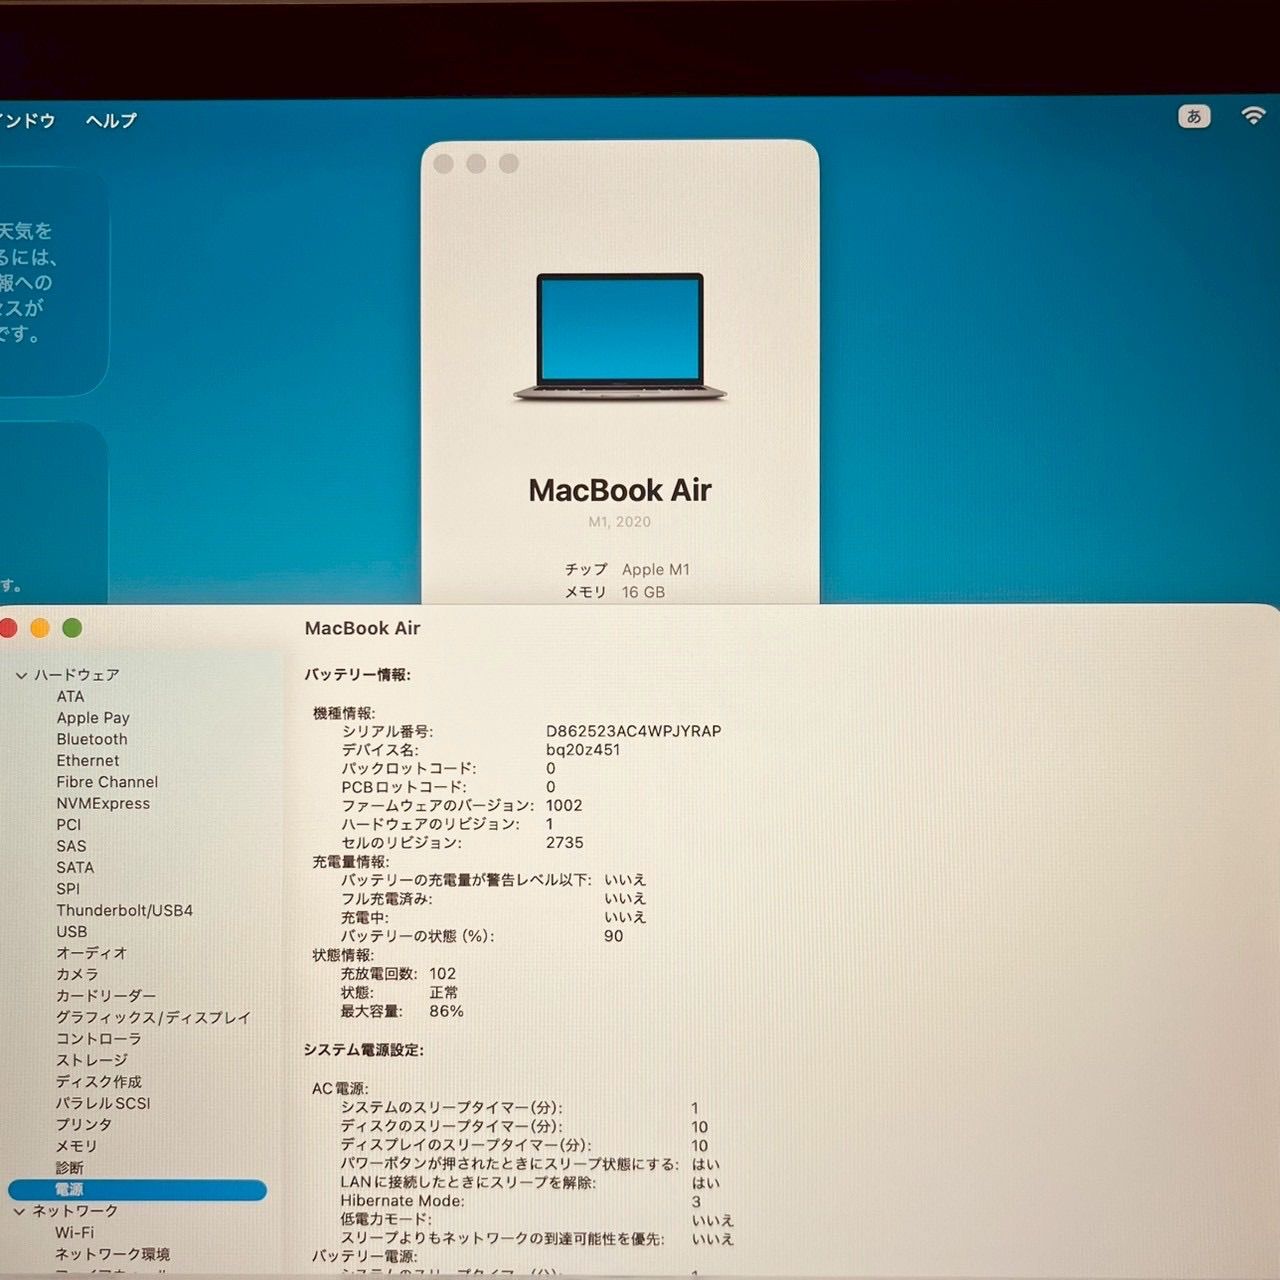The image size is (1280, 1280).
Task: Select NVMExpress in the sidebar
Action: click(103, 803)
